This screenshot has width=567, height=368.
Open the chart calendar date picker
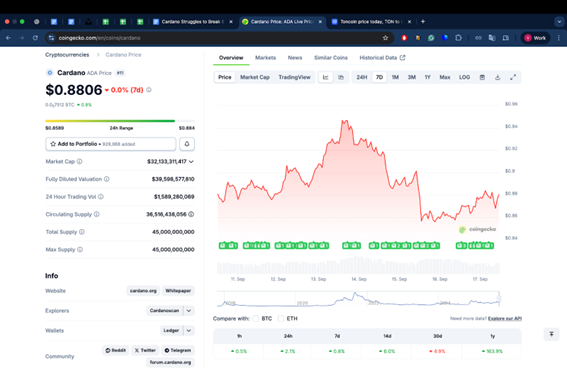coord(482,77)
